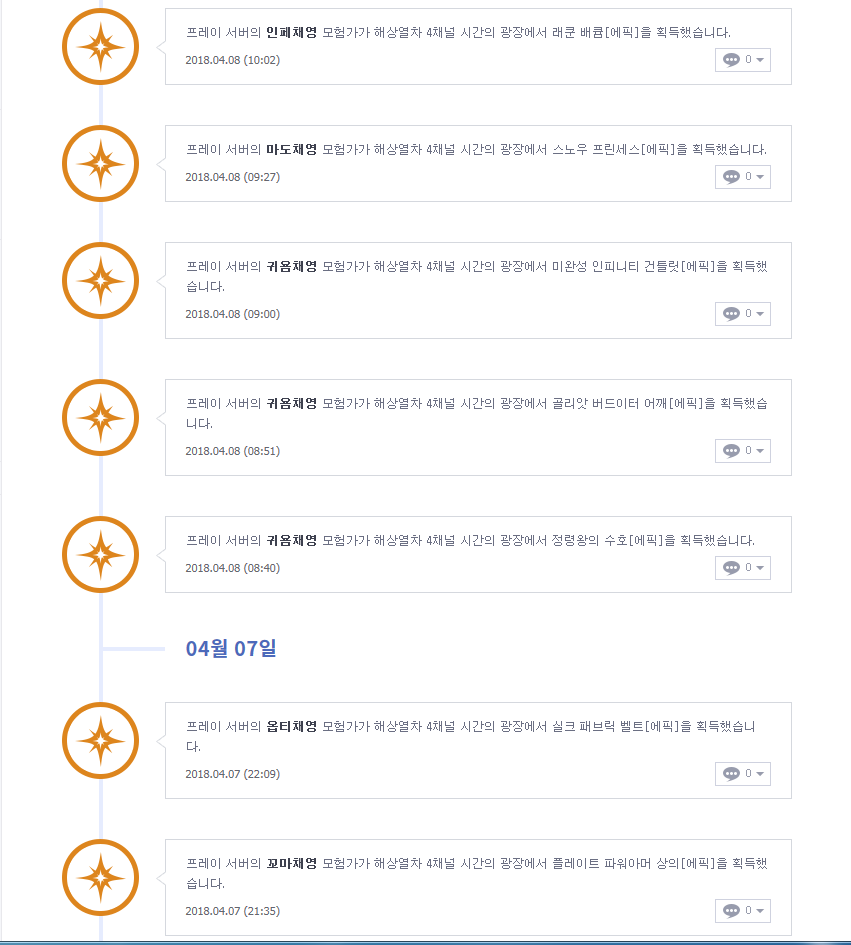Screen dimensions: 851x945
Task: Open the 꼬마채영 character name
Action: [291, 864]
